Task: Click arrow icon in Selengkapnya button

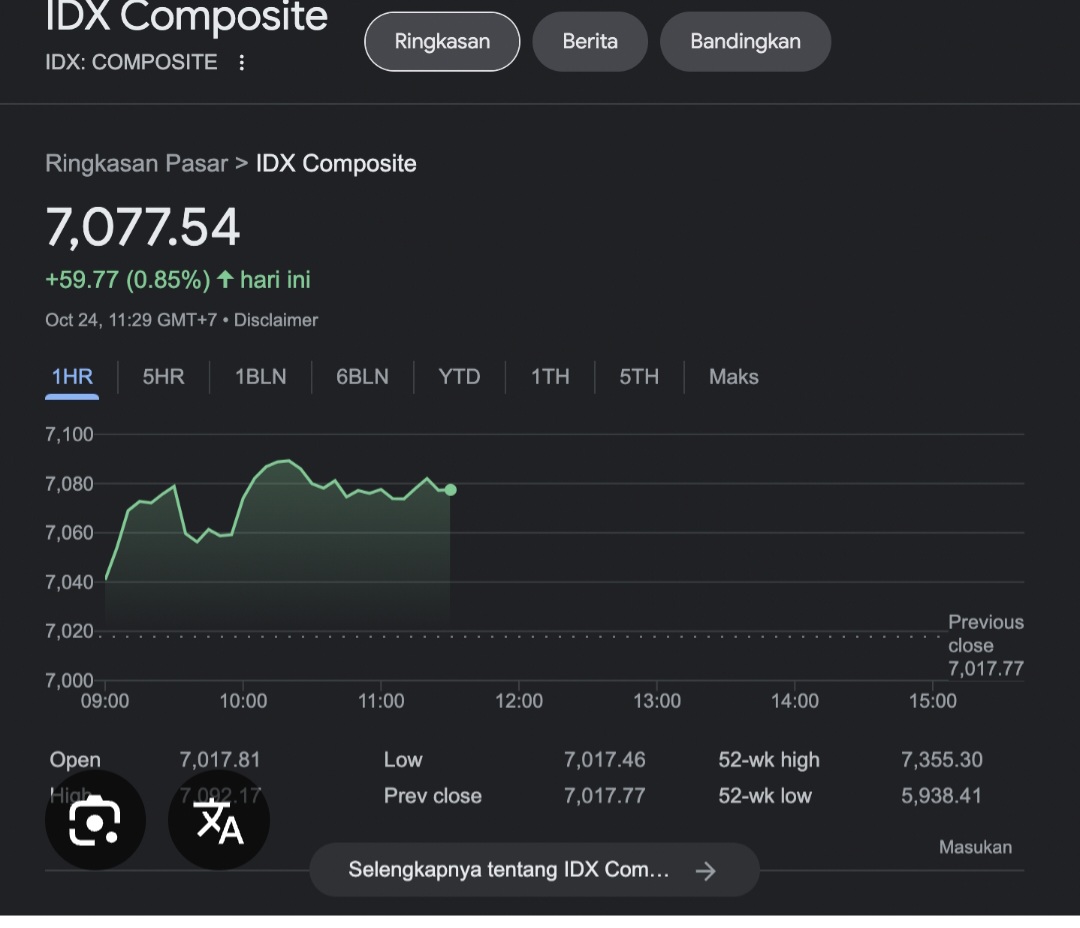Action: [x=706, y=870]
